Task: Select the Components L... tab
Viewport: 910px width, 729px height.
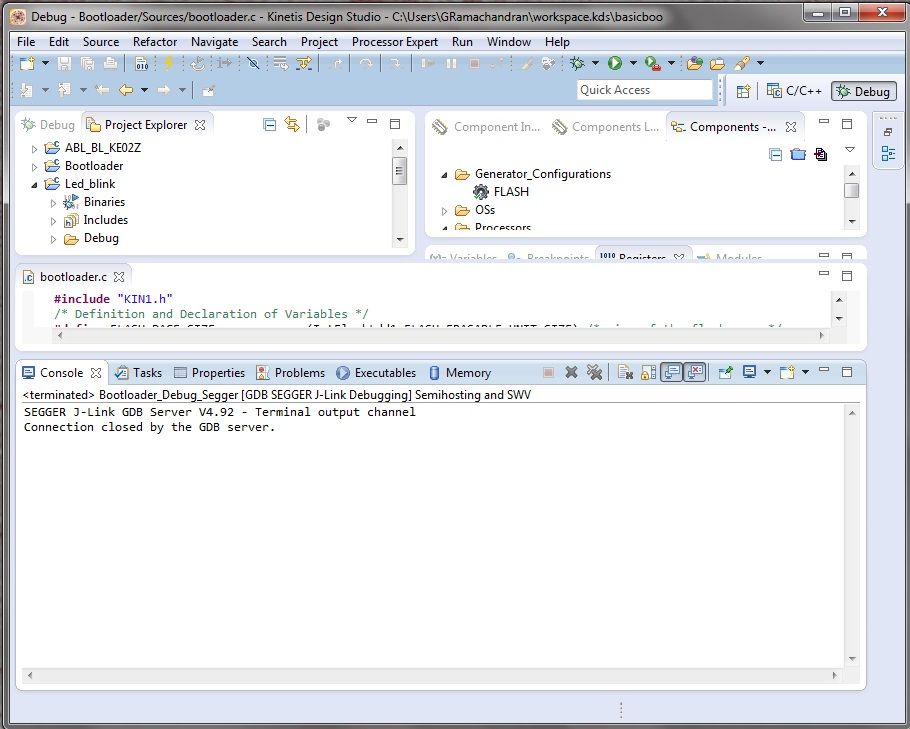Action: (605, 127)
